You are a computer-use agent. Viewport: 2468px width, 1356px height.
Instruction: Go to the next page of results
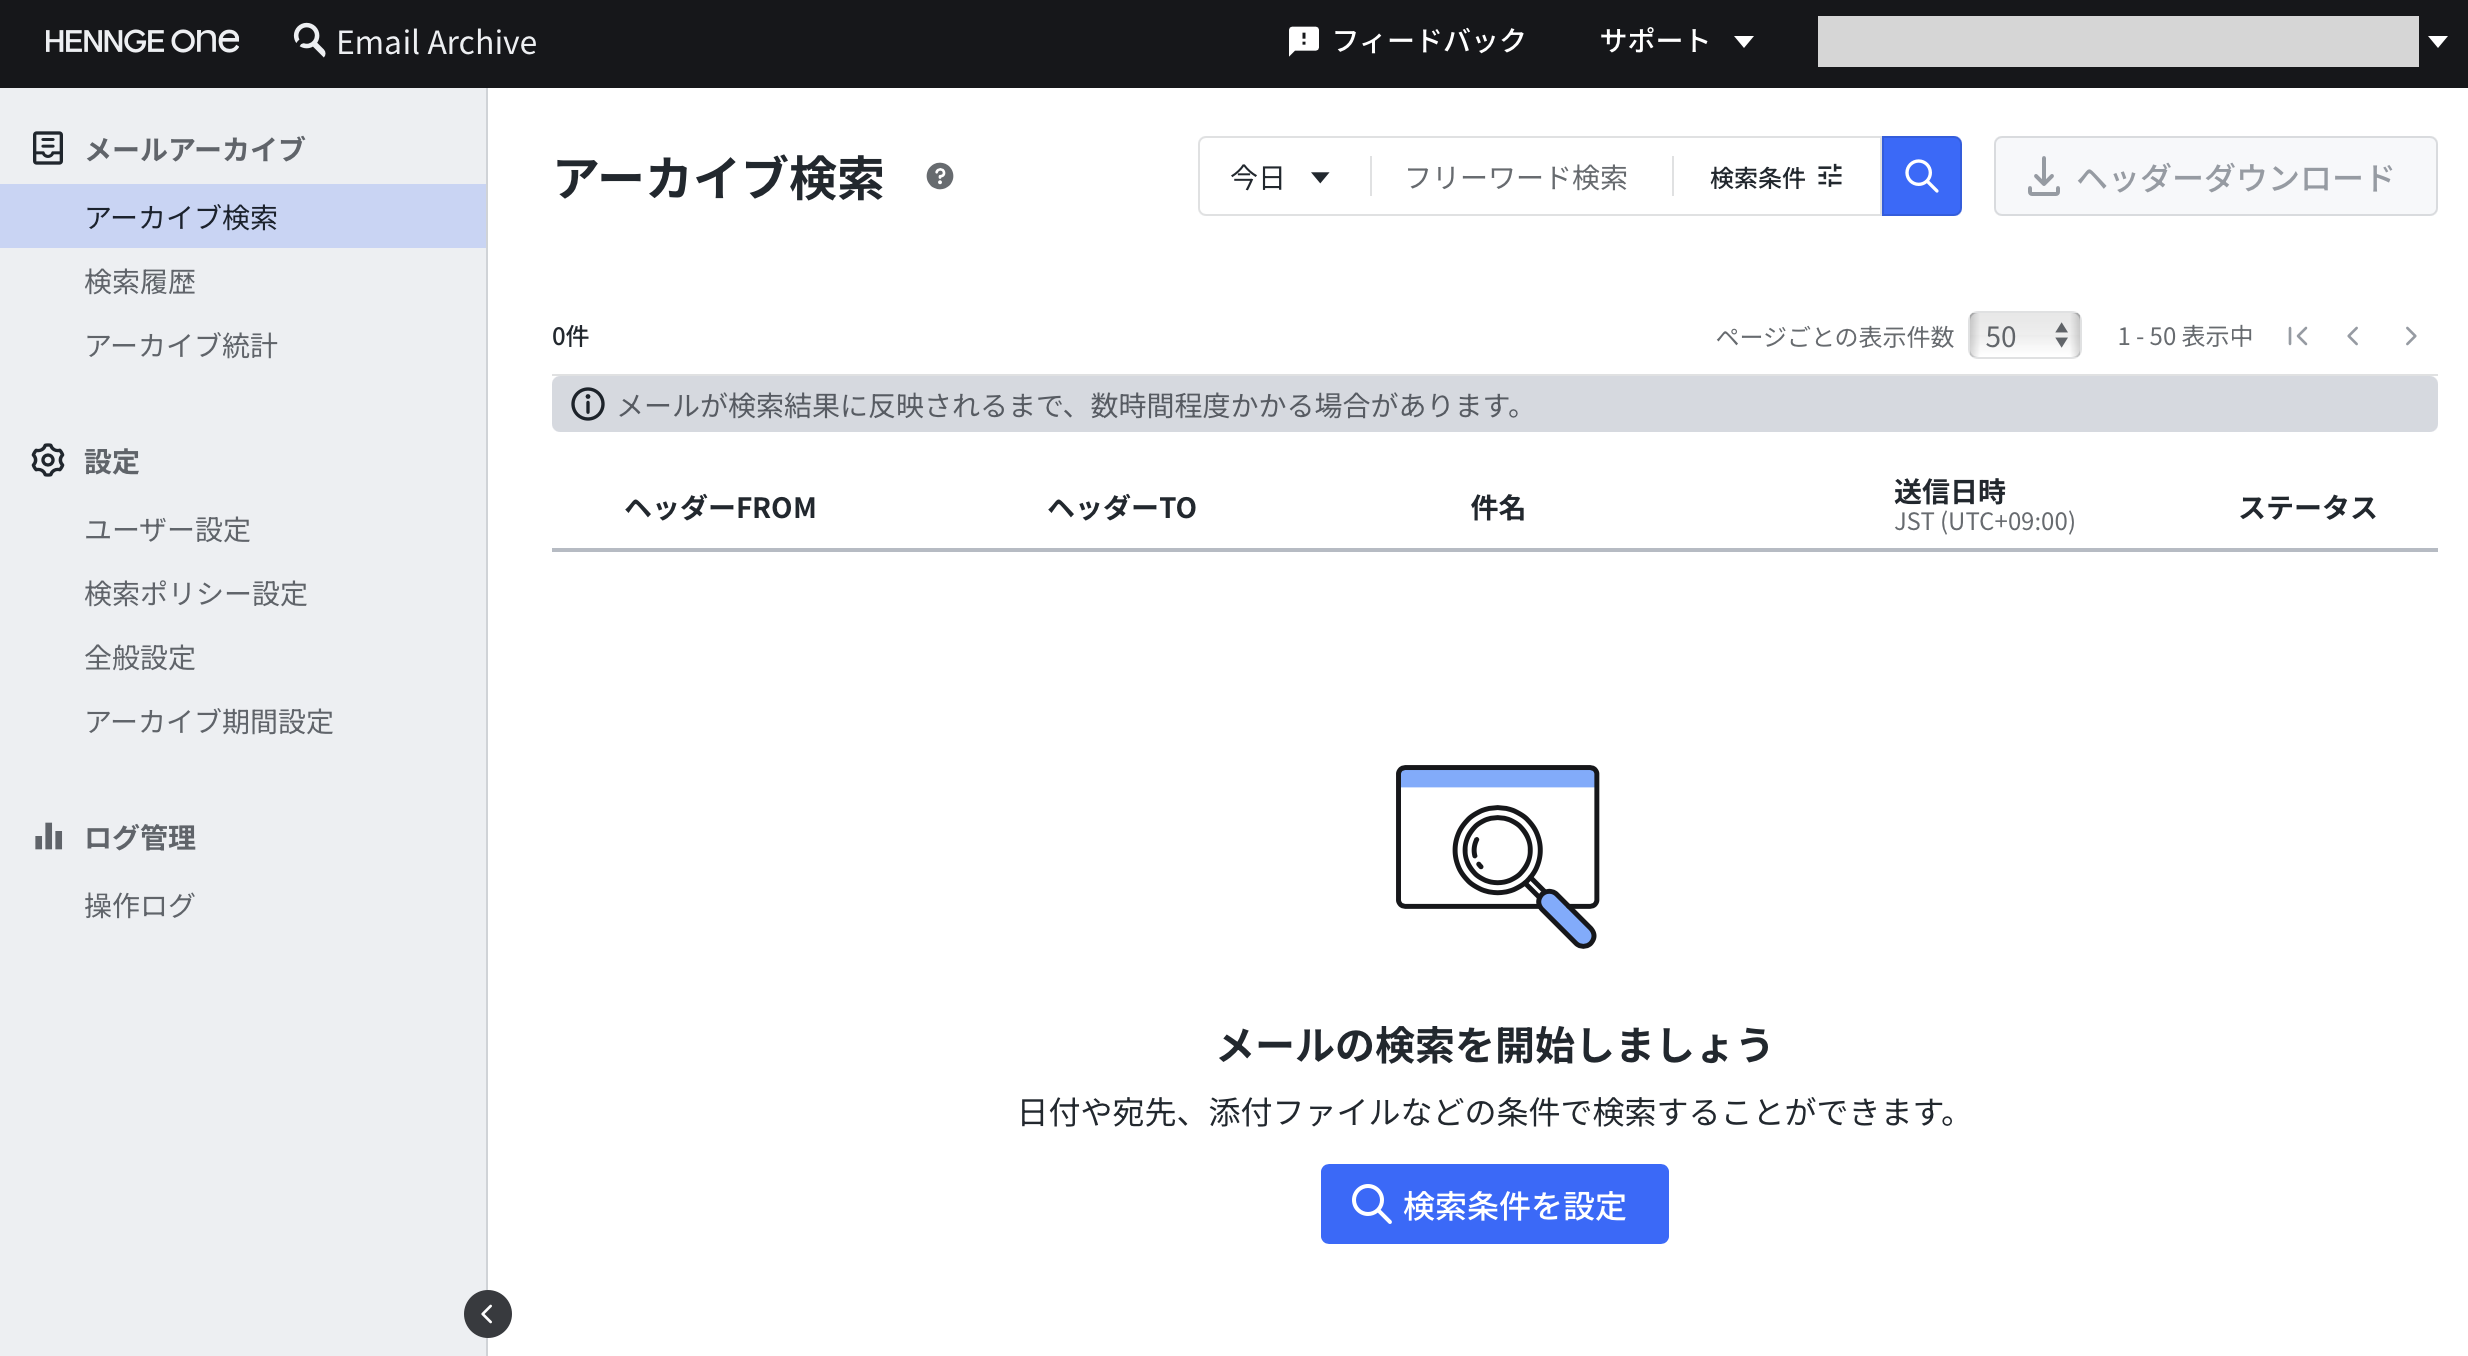tap(2411, 336)
